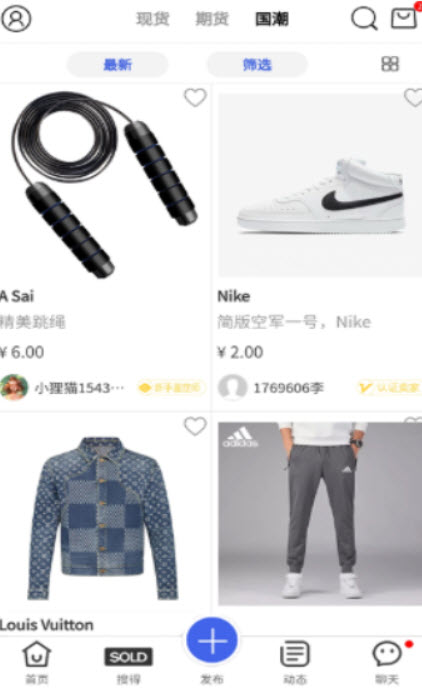Viewport: 422px width, 695px height.
Task: Open the 筛选 filter options
Action: click(257, 65)
